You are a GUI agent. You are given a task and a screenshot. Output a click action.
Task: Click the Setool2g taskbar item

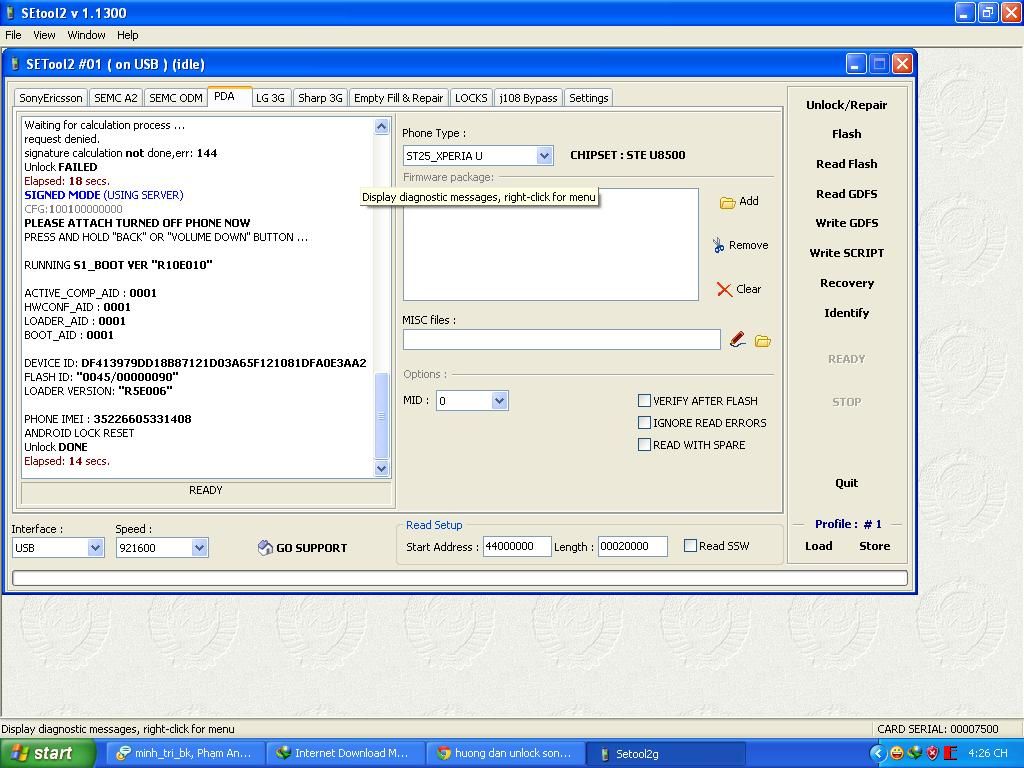pyautogui.click(x=665, y=753)
